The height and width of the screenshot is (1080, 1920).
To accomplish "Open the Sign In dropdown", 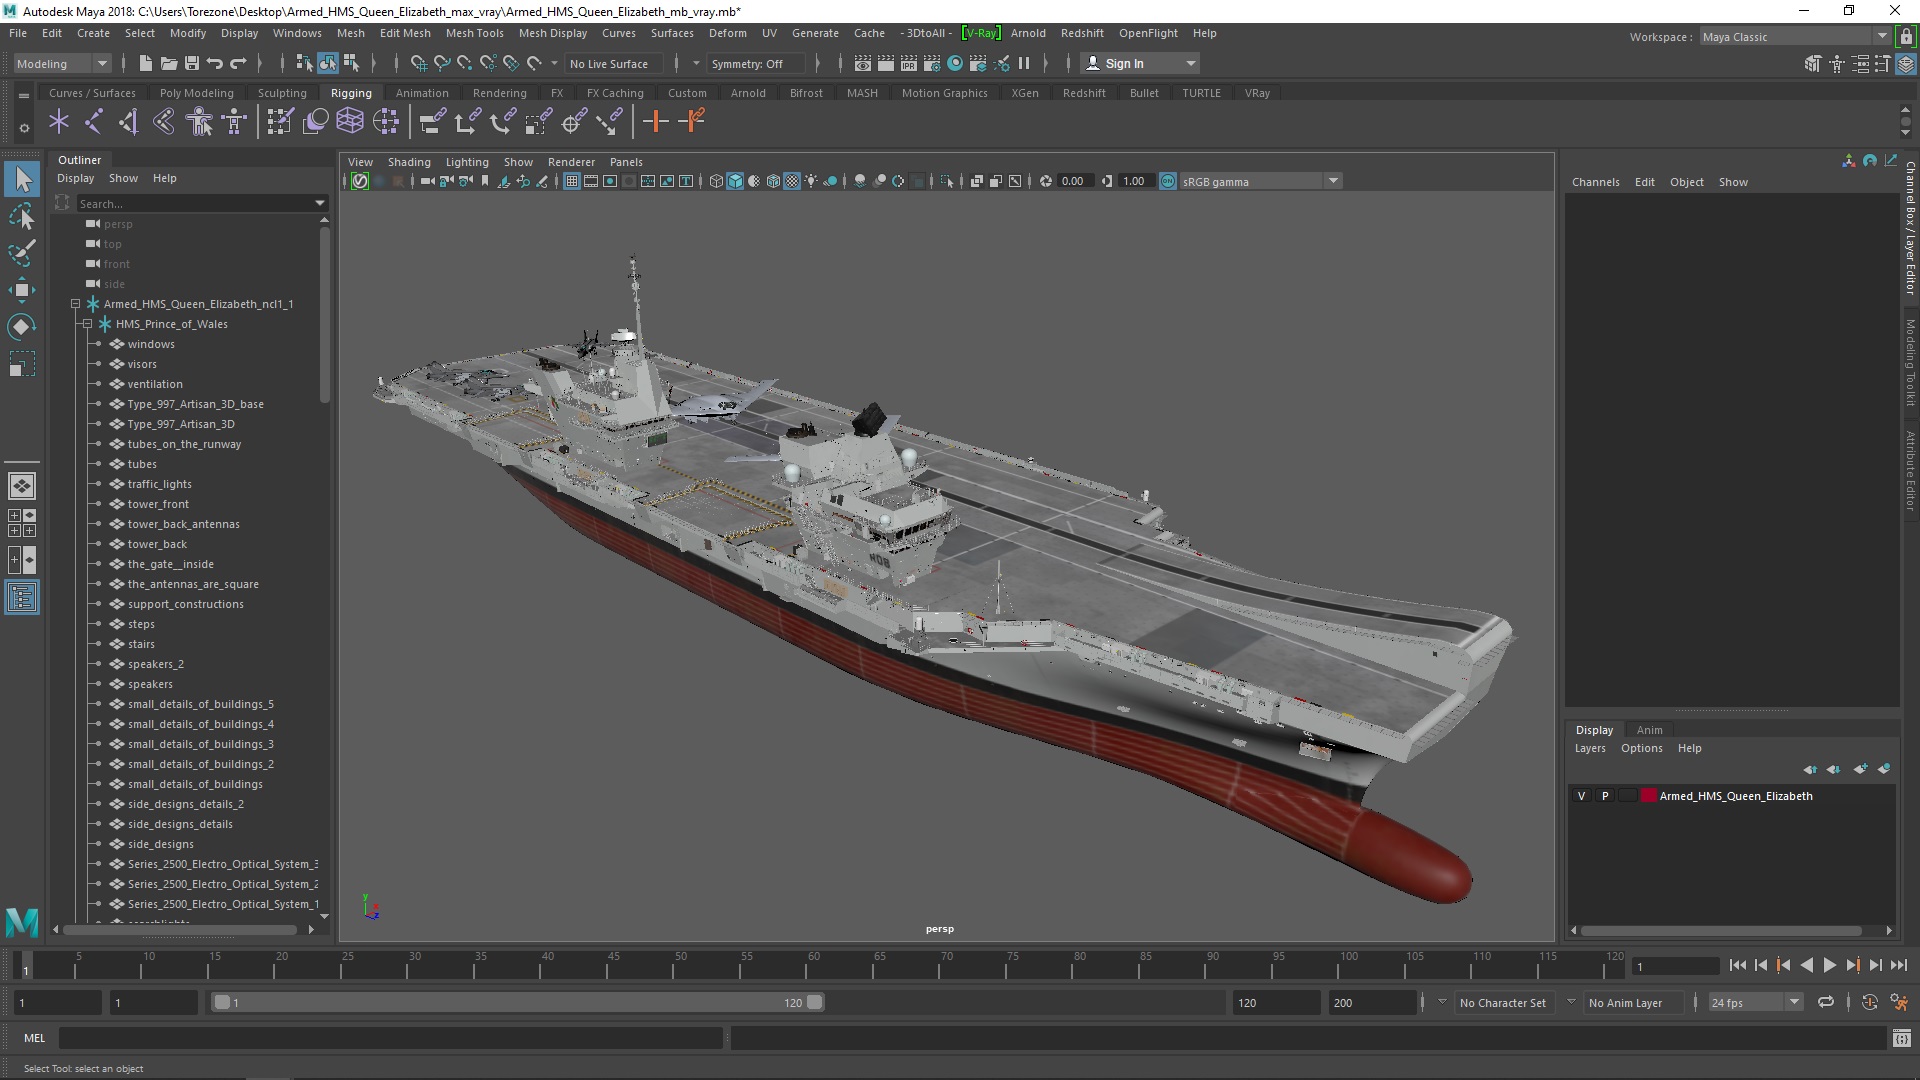I will click(x=1140, y=63).
